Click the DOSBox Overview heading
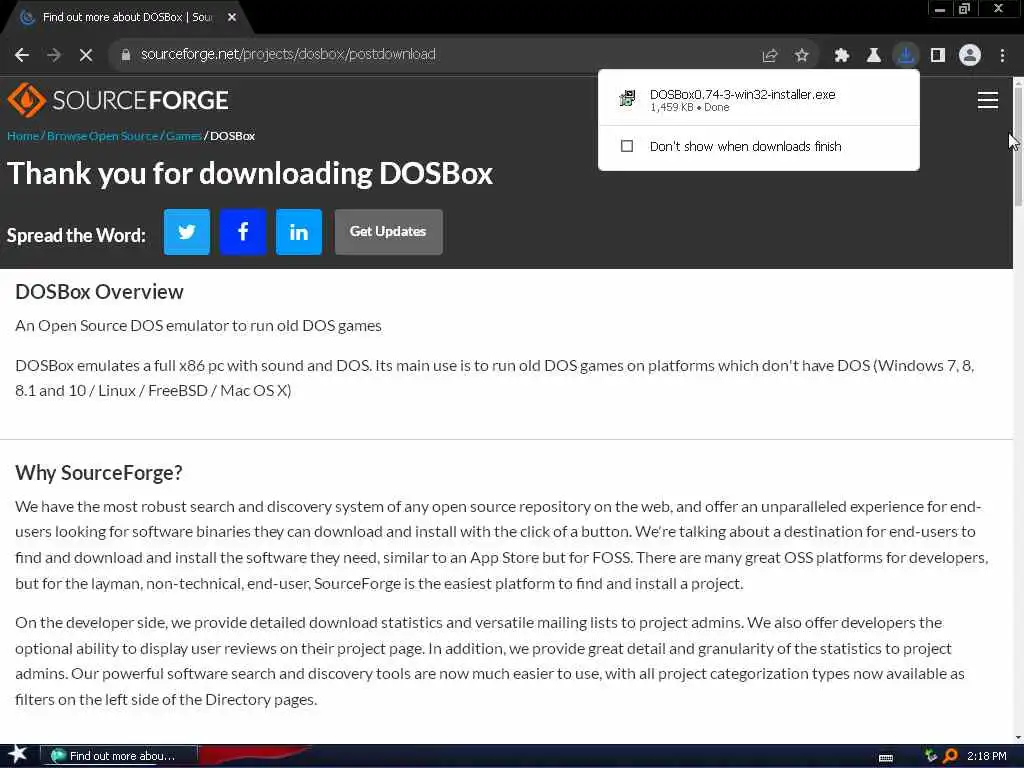Viewport: 1024px width, 768px height. 99,292
